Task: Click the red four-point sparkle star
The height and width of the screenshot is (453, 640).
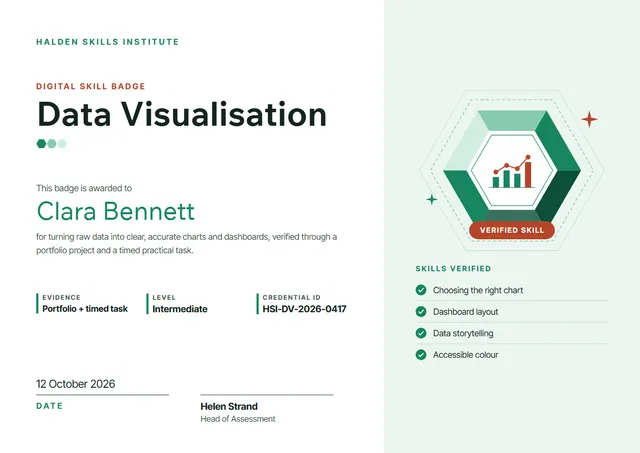Action: (x=589, y=119)
